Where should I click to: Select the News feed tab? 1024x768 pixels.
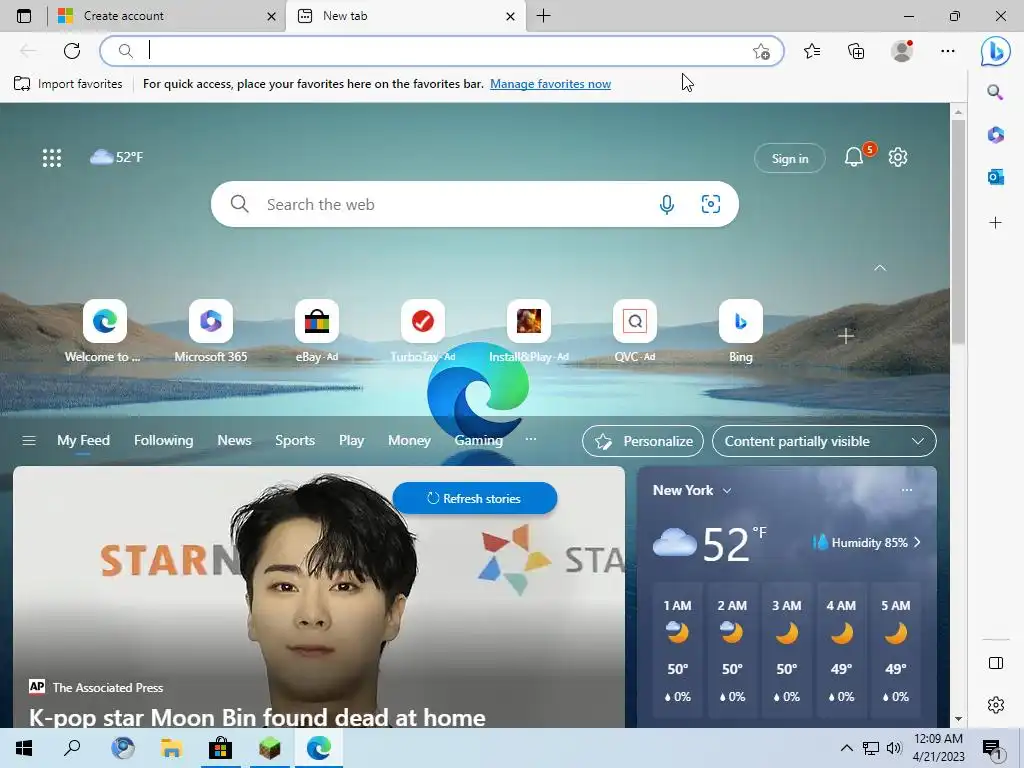coord(234,441)
